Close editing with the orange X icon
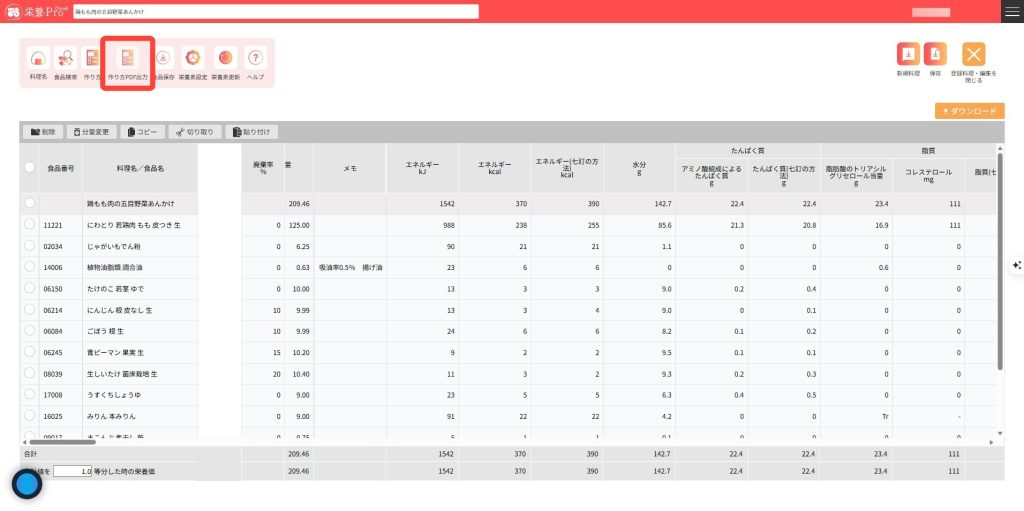Image resolution: width=1024 pixels, height=511 pixels. (x=973, y=55)
